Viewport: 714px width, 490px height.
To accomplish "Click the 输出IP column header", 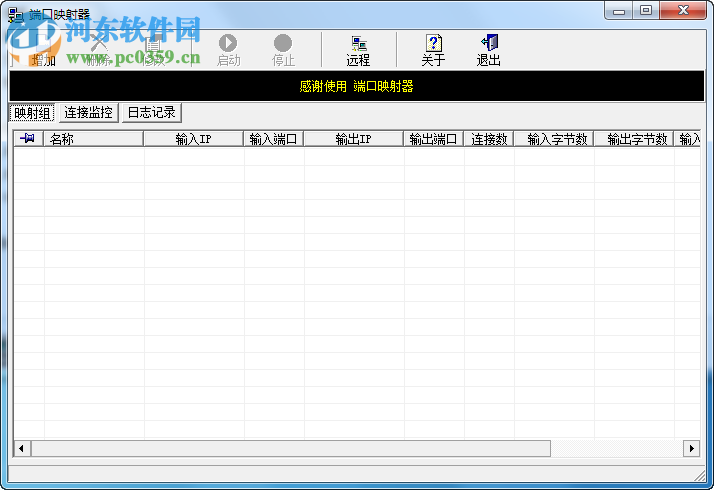I will point(354,138).
